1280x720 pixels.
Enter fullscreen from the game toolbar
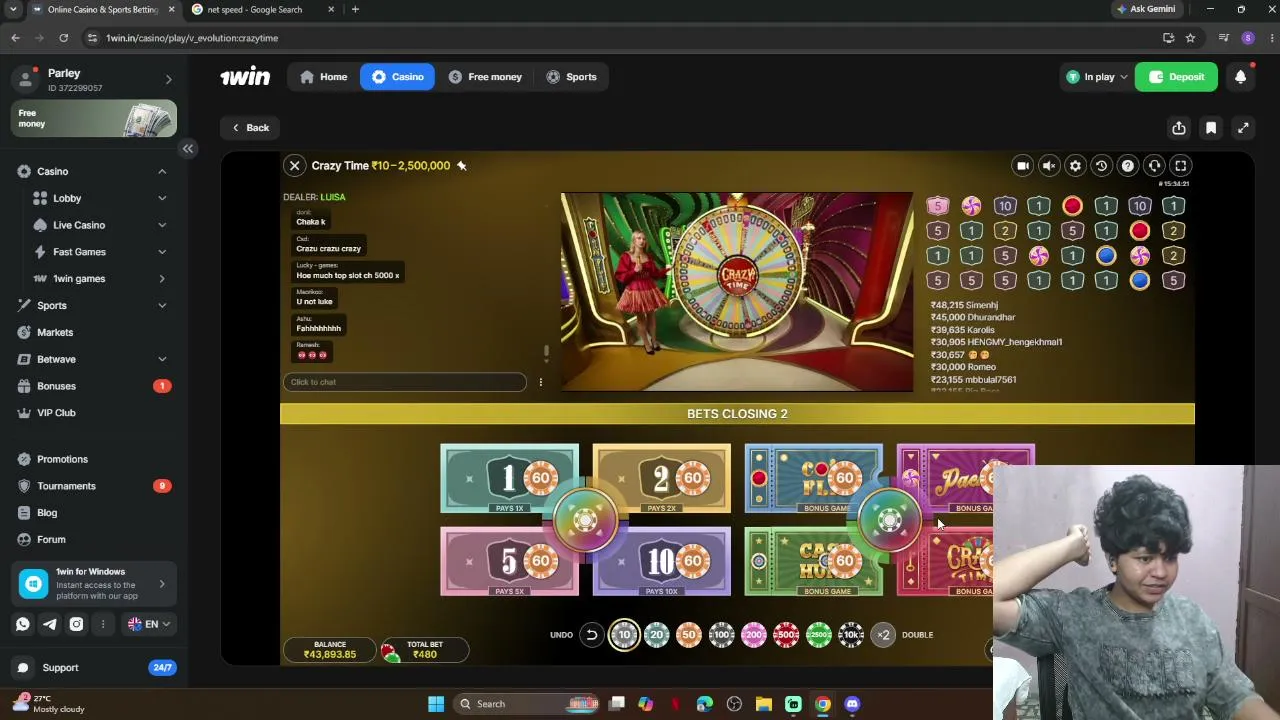click(x=1180, y=166)
